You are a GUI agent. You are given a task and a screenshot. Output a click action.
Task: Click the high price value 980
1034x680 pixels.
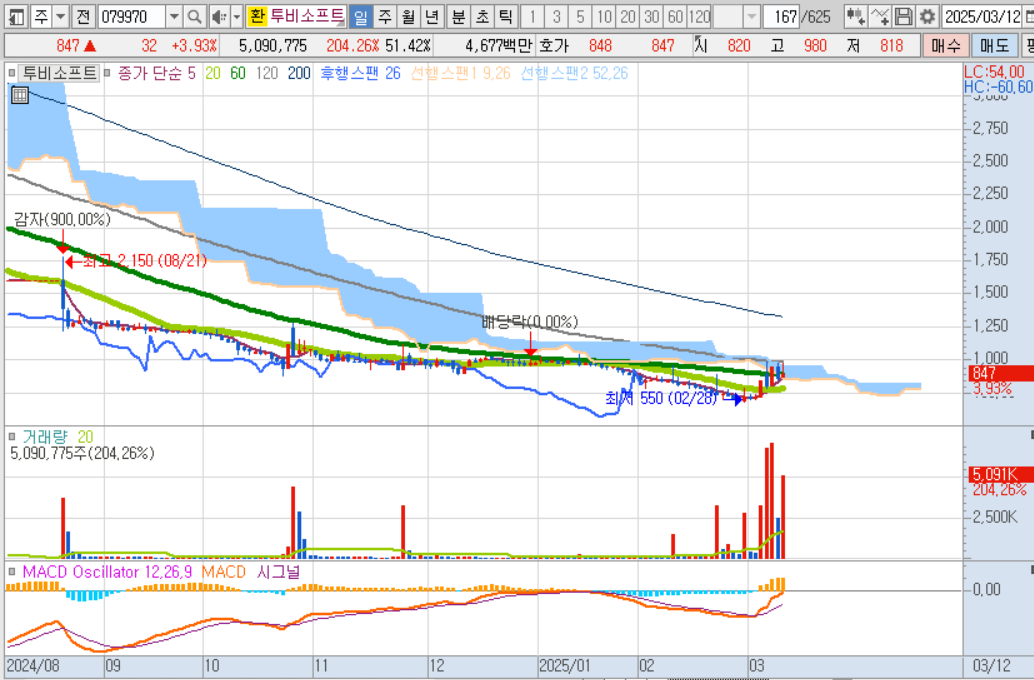815,46
